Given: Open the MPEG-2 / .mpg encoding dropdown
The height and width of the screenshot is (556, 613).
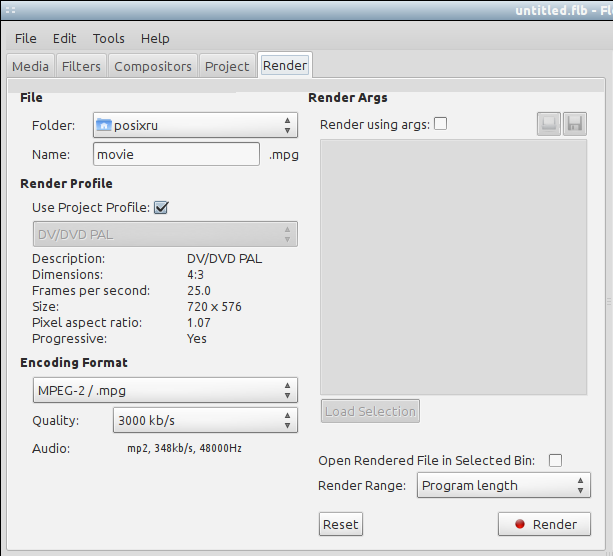Looking at the screenshot, I should (x=165, y=390).
